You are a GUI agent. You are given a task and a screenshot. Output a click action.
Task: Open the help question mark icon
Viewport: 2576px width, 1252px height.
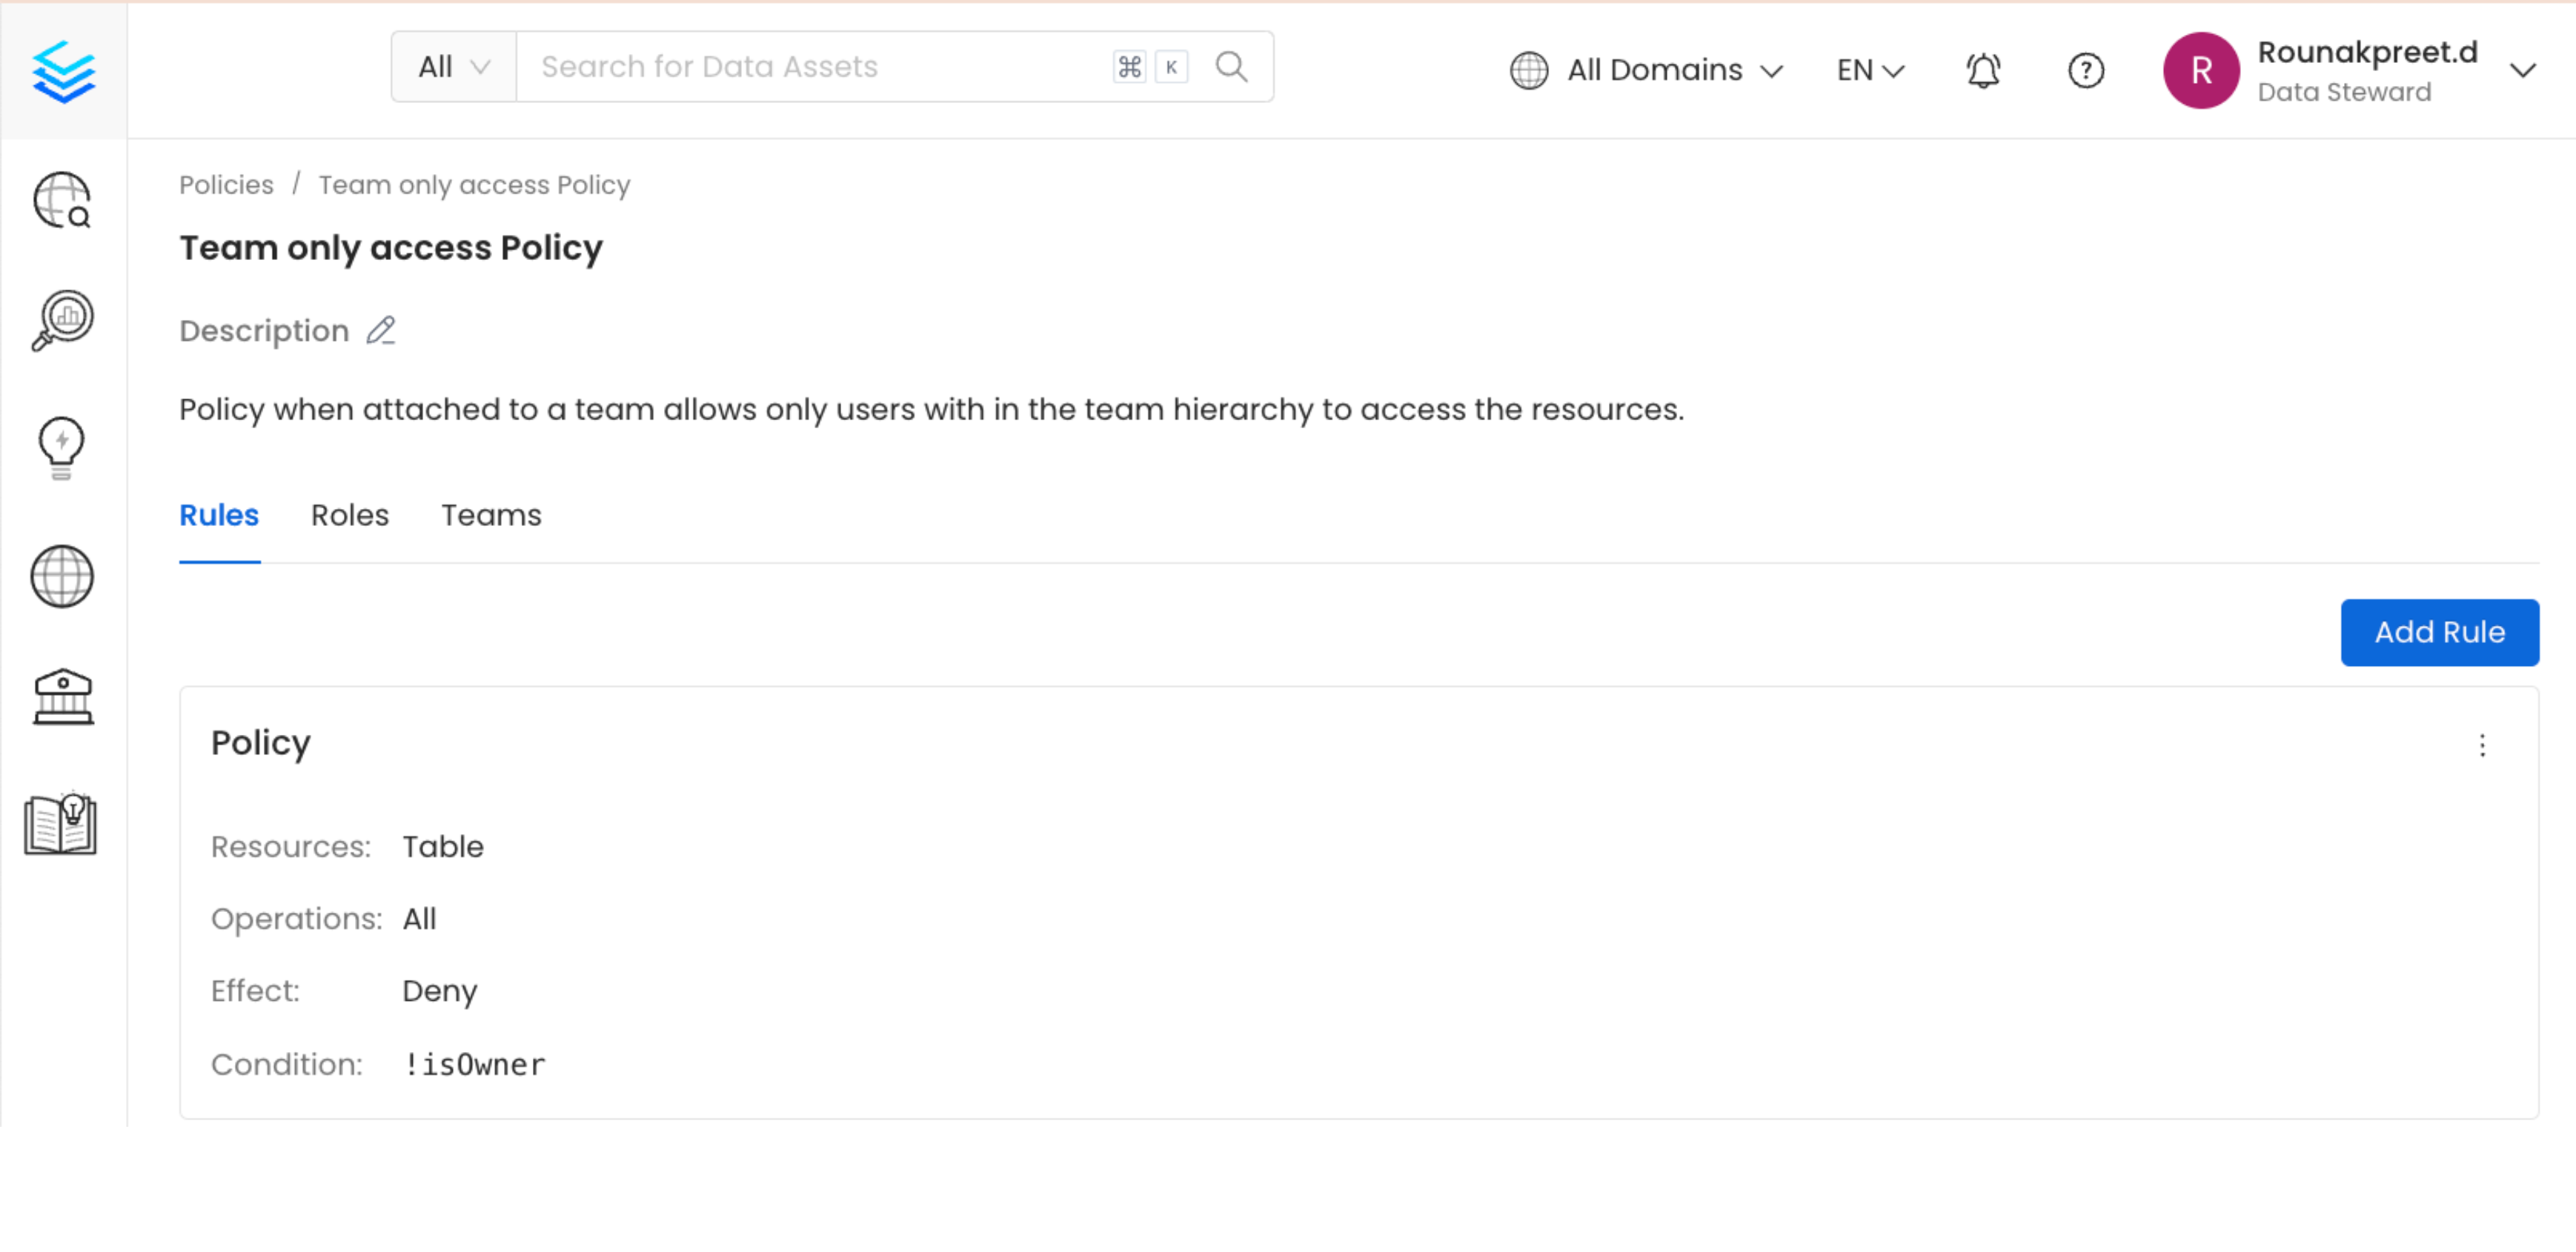2085,70
